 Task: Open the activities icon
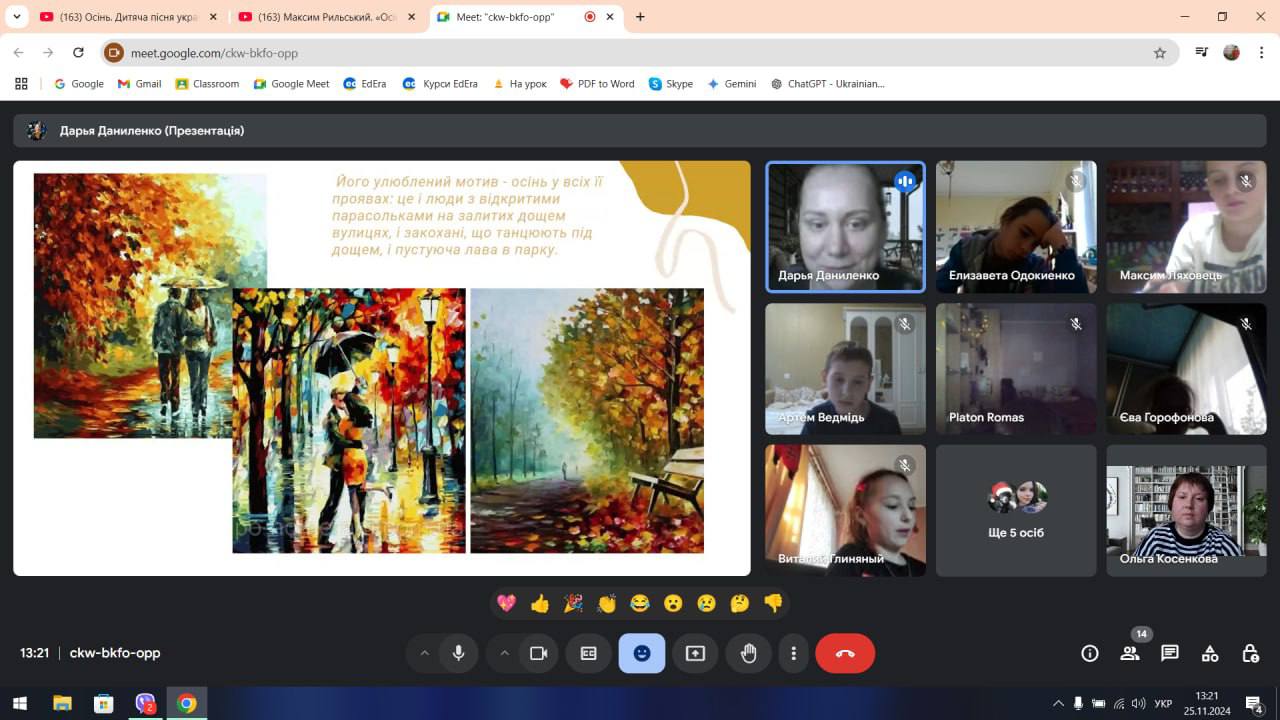[1210, 653]
